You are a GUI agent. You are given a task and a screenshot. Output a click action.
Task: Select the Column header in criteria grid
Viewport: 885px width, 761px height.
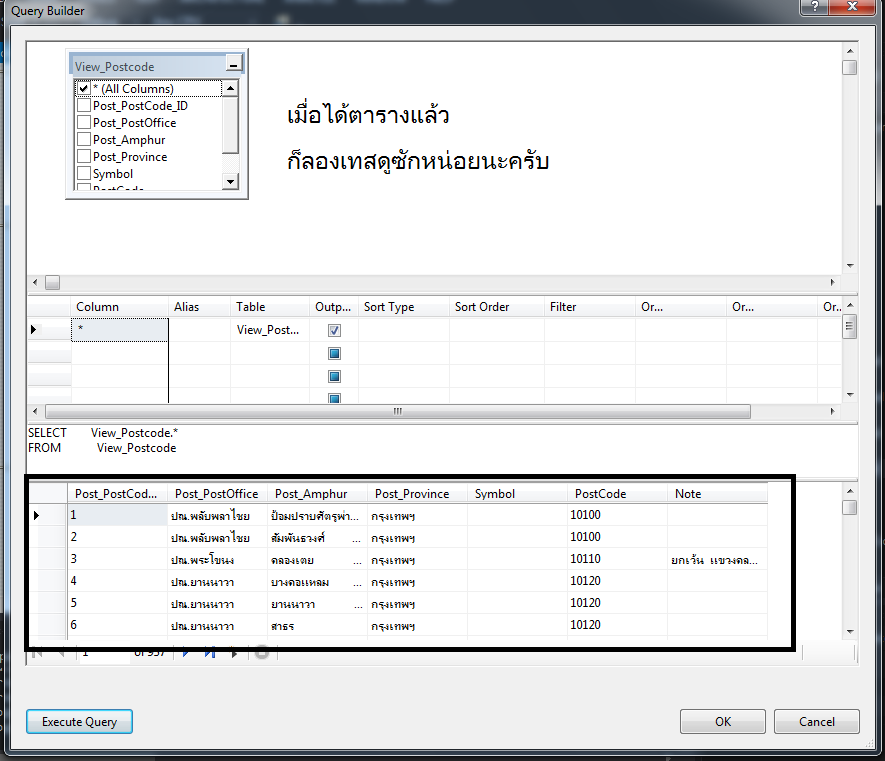tap(120, 307)
